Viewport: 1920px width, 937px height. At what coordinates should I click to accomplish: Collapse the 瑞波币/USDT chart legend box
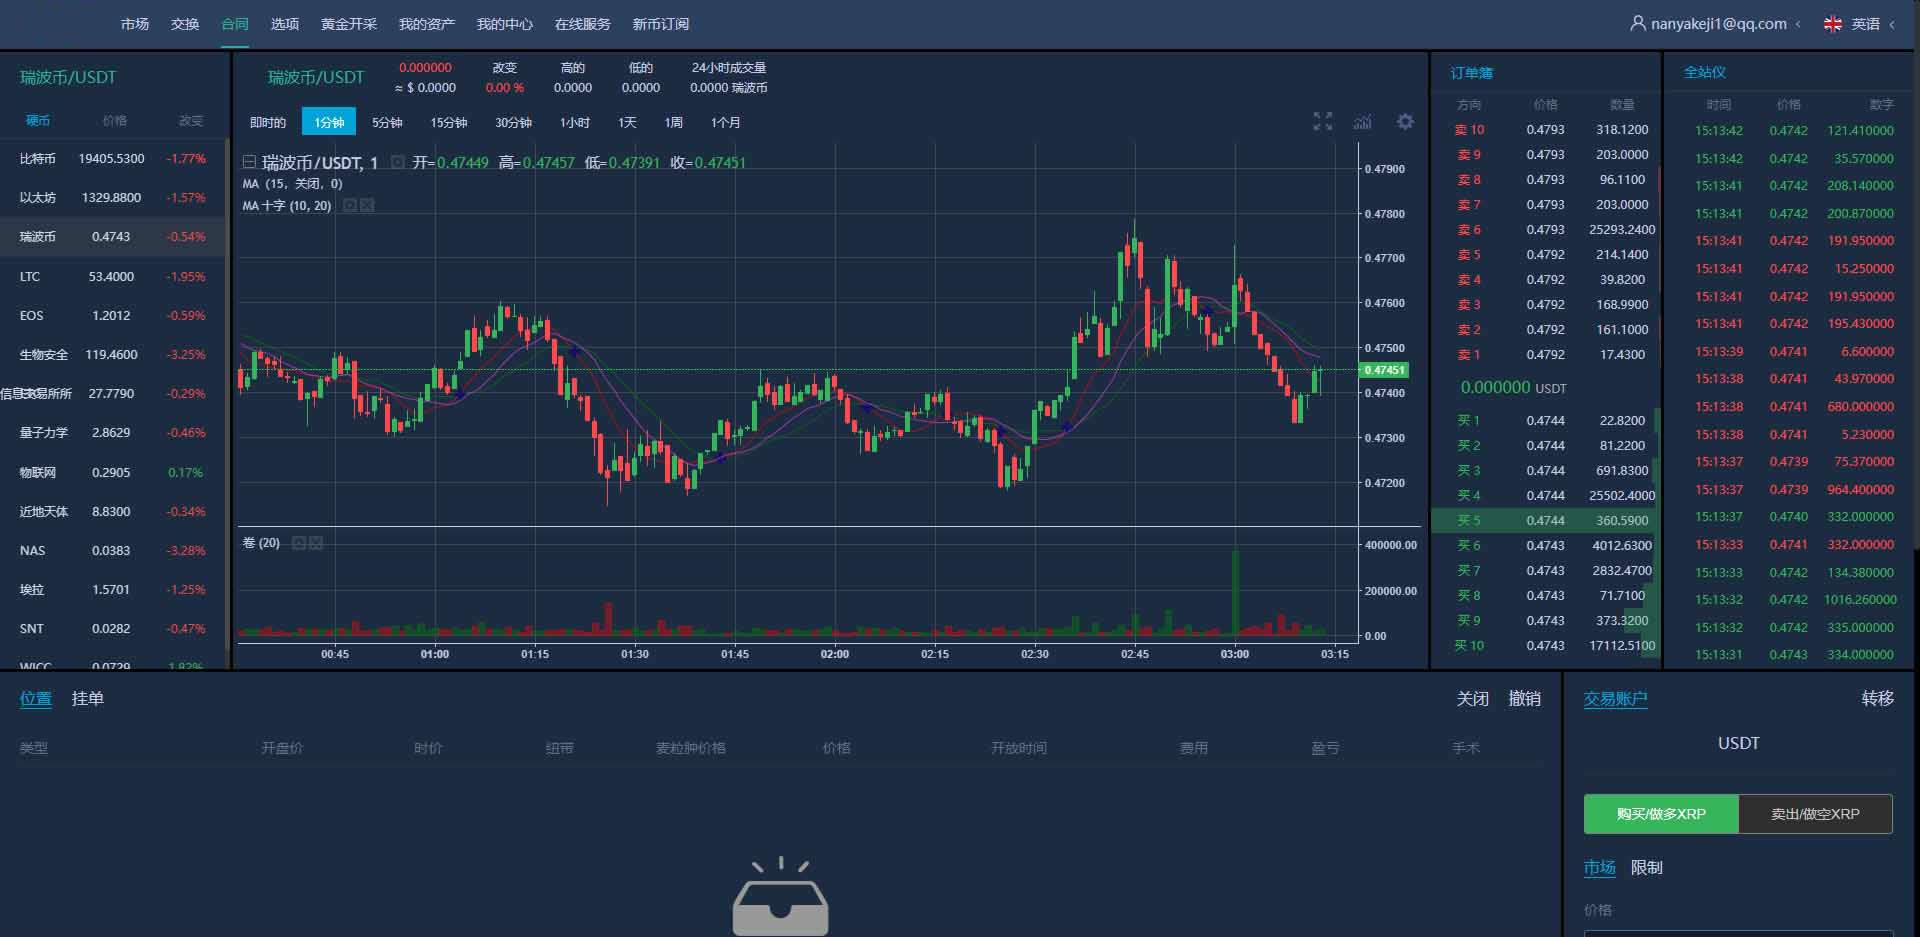[x=249, y=162]
